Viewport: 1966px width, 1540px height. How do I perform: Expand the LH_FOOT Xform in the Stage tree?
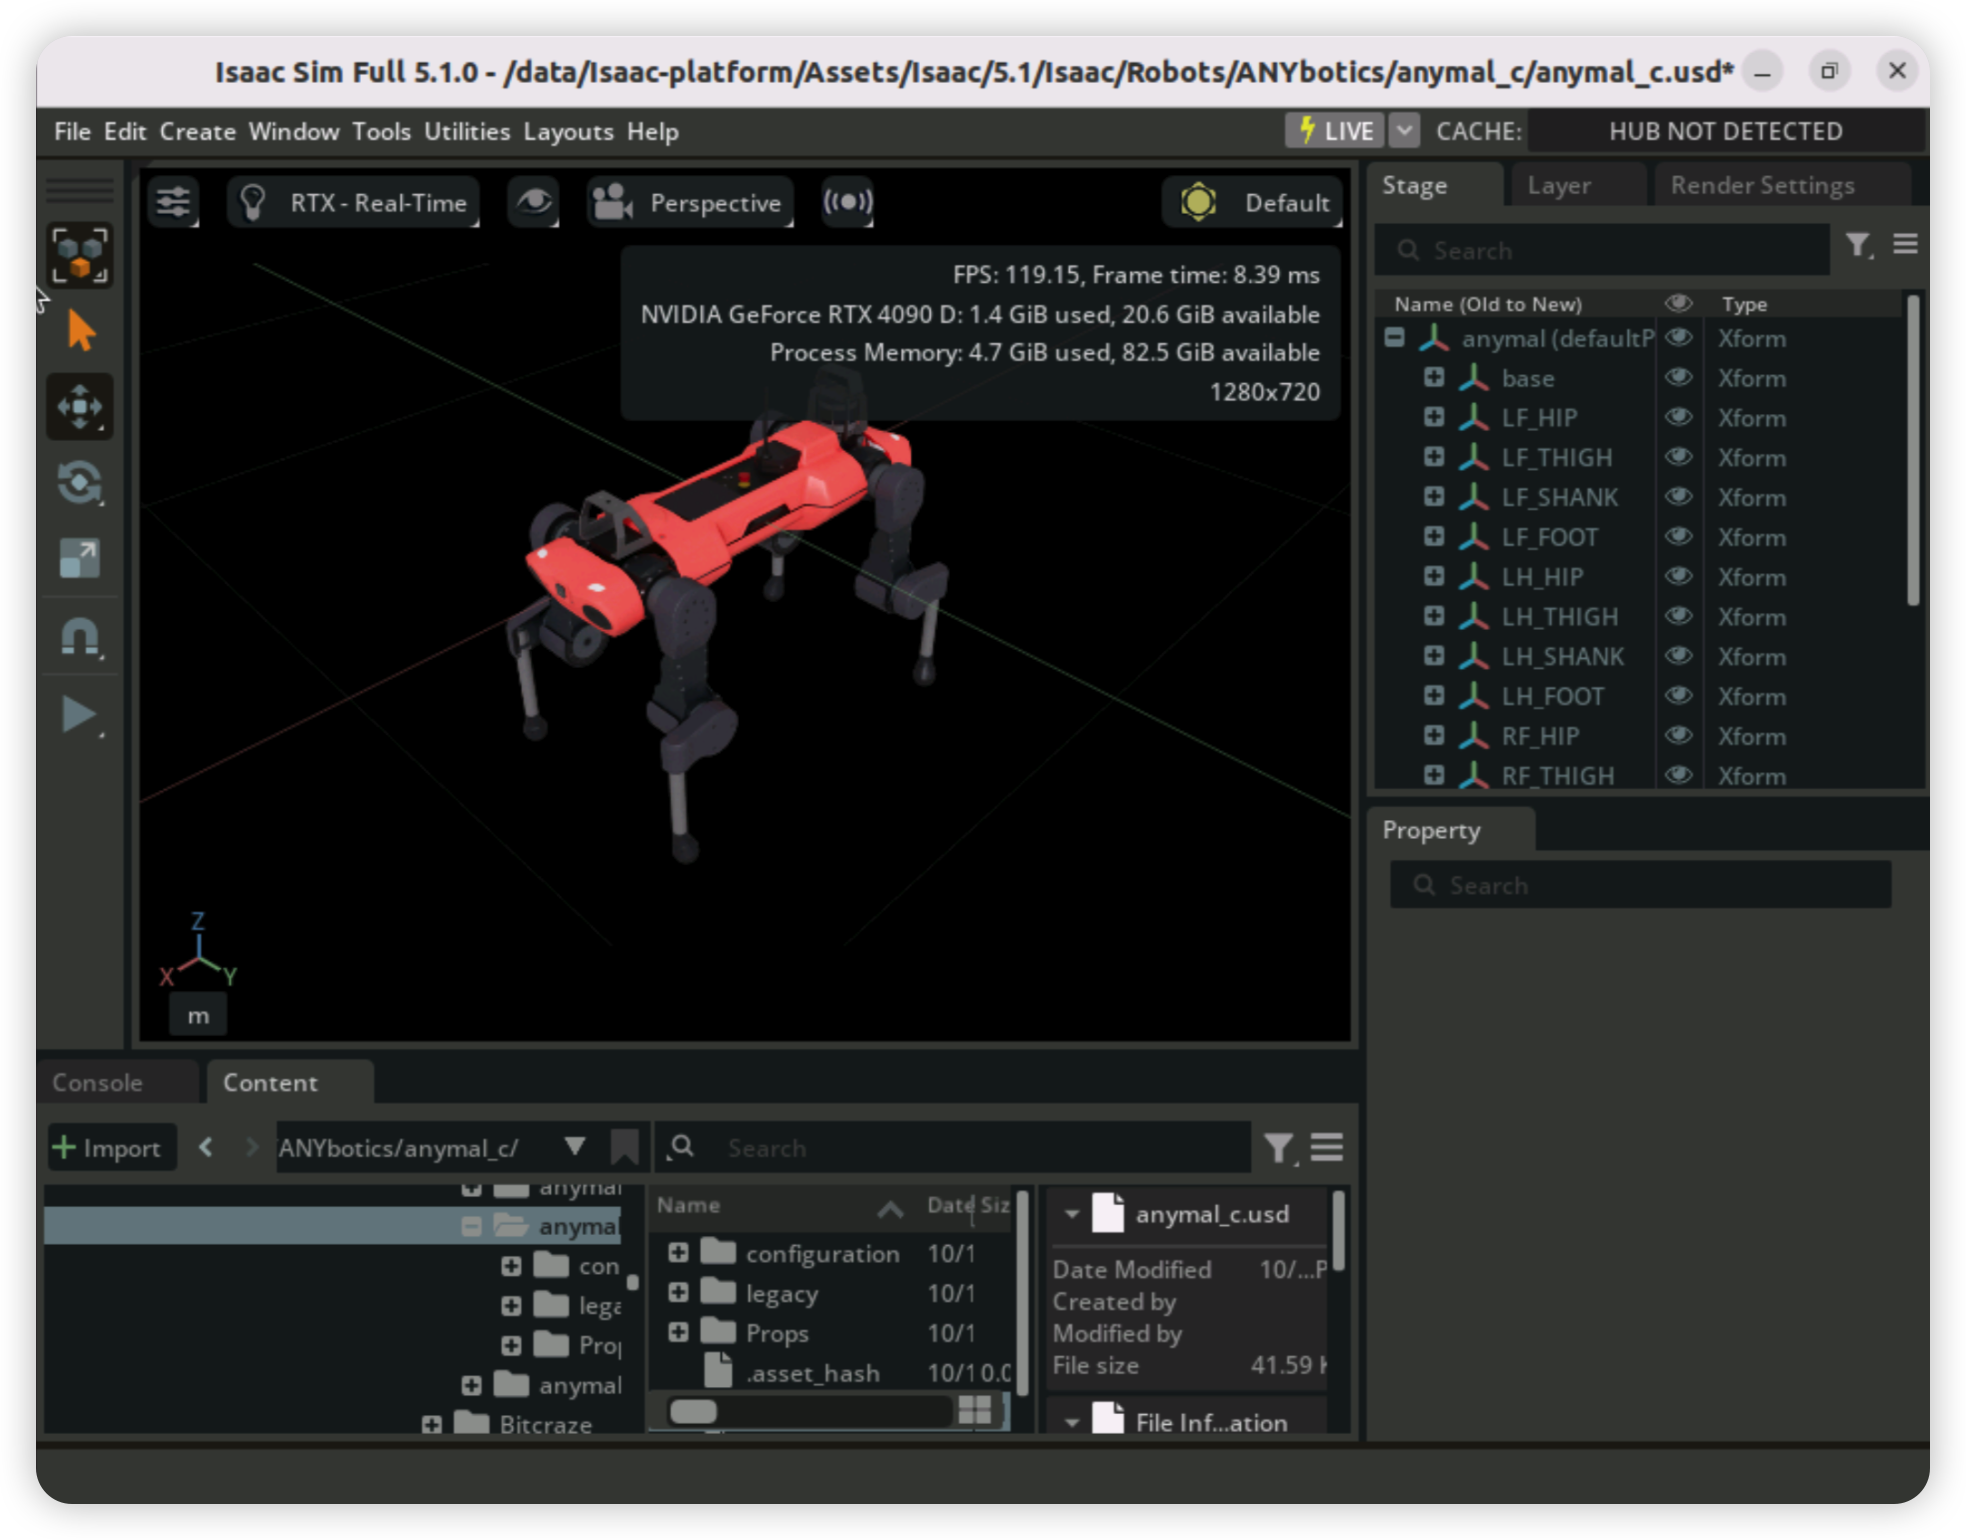[1435, 695]
